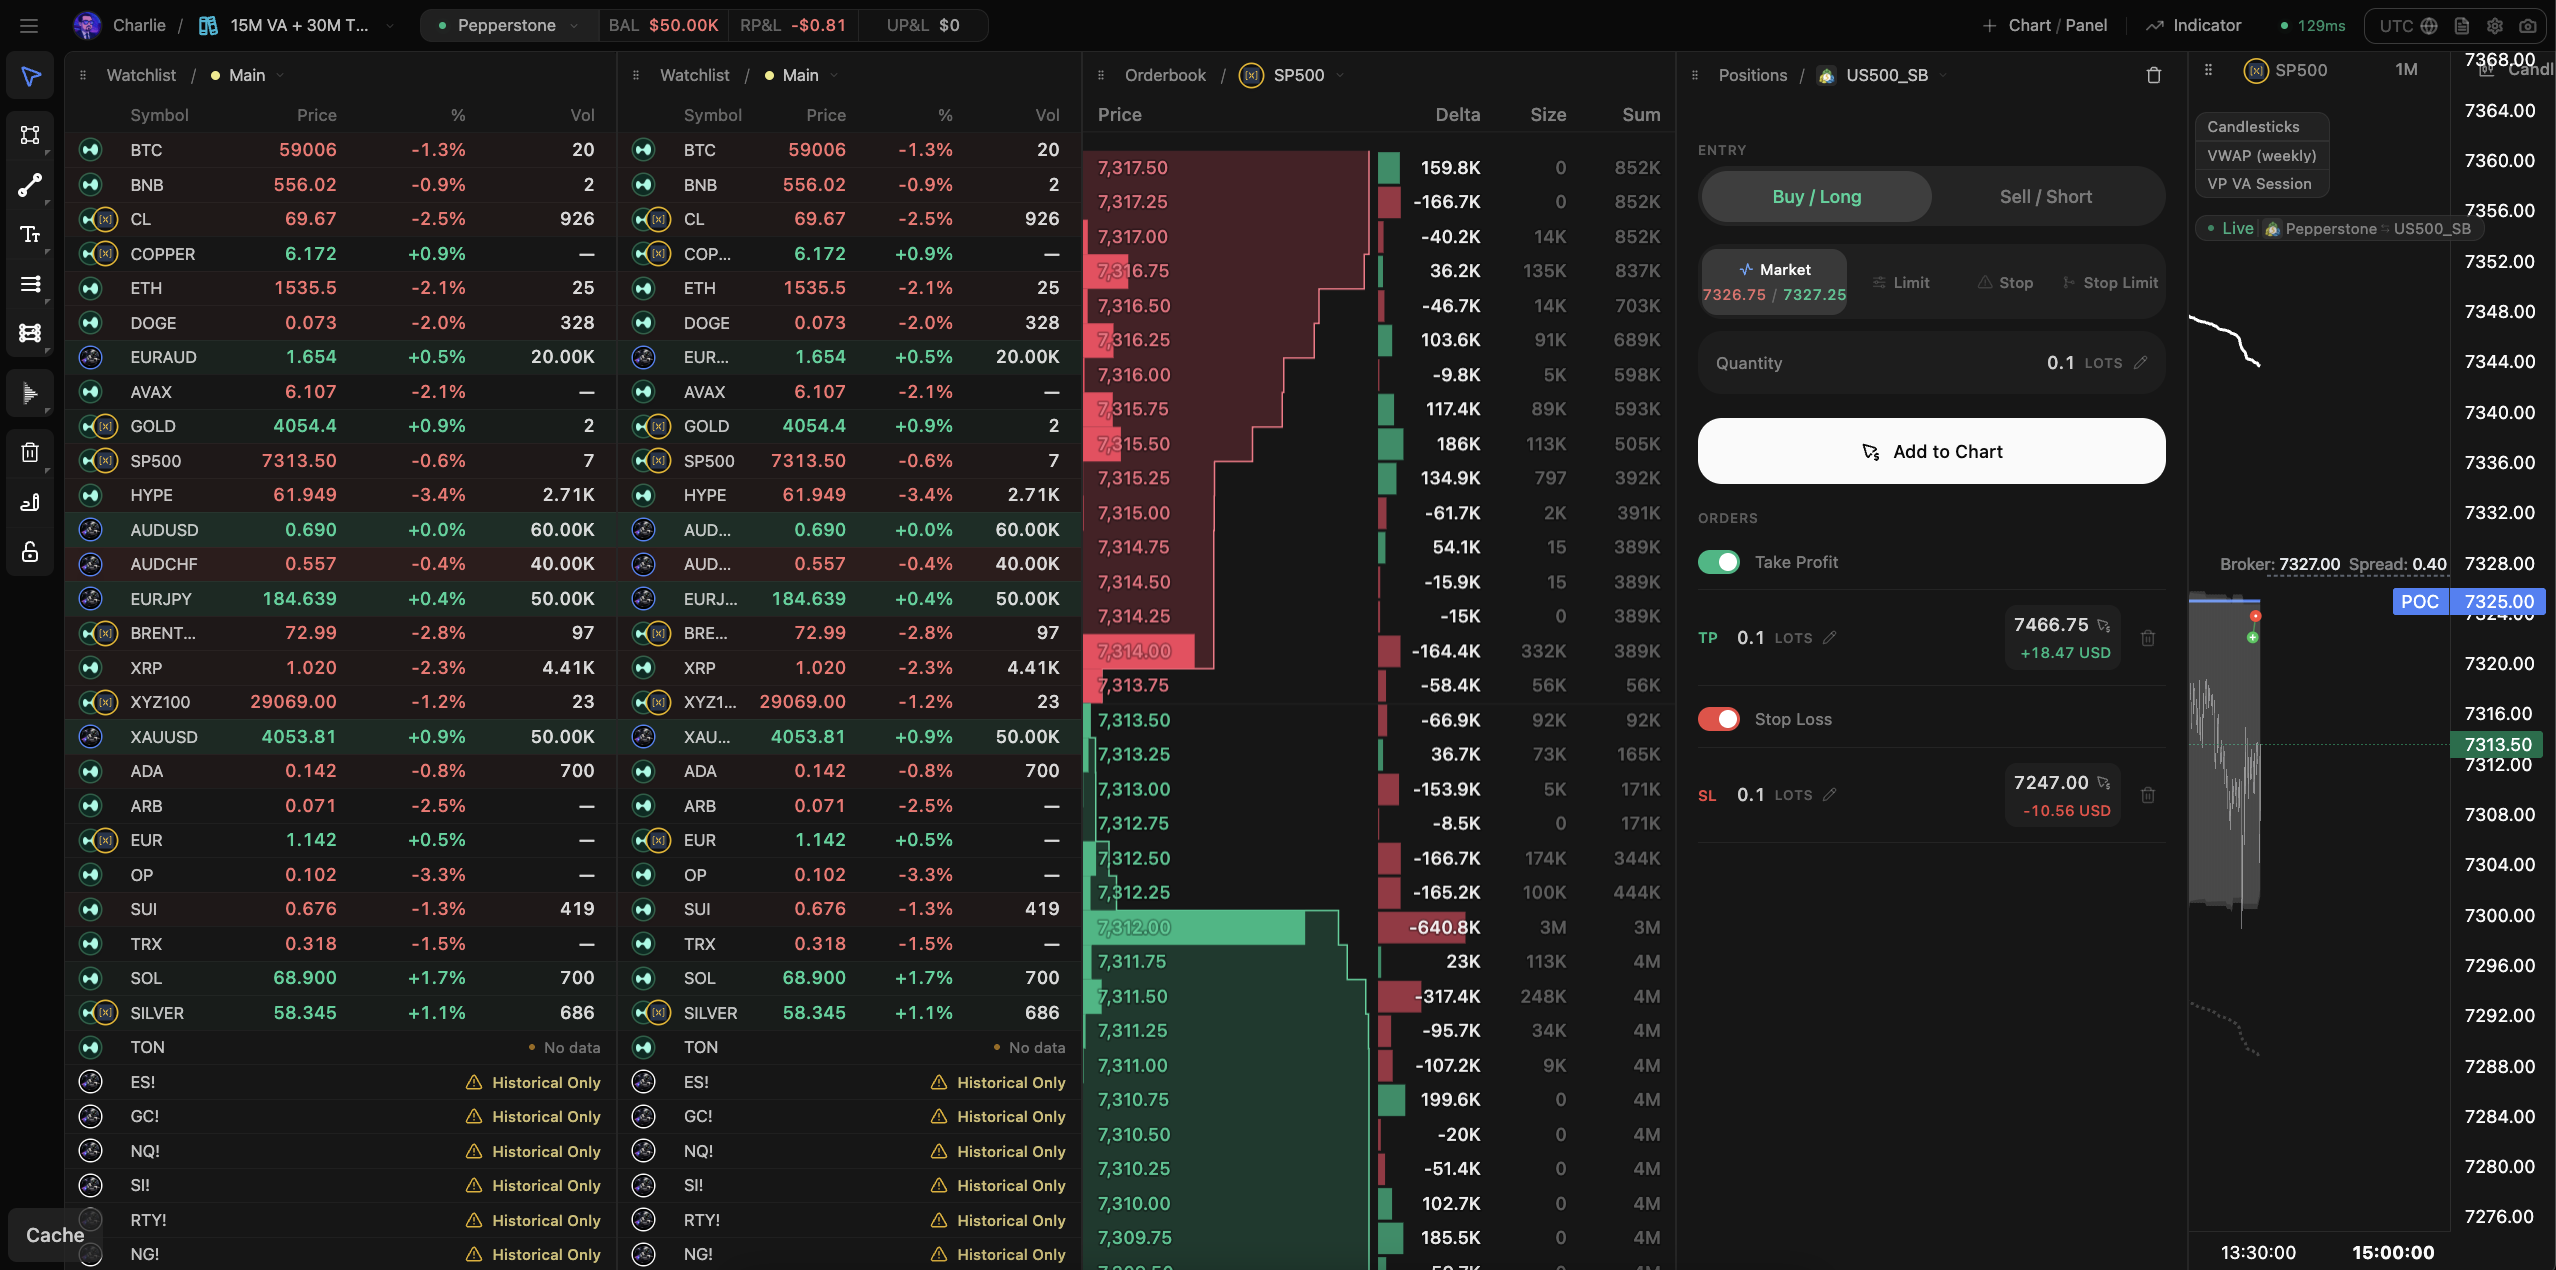Take a screenshot with camera icon

click(2528, 26)
